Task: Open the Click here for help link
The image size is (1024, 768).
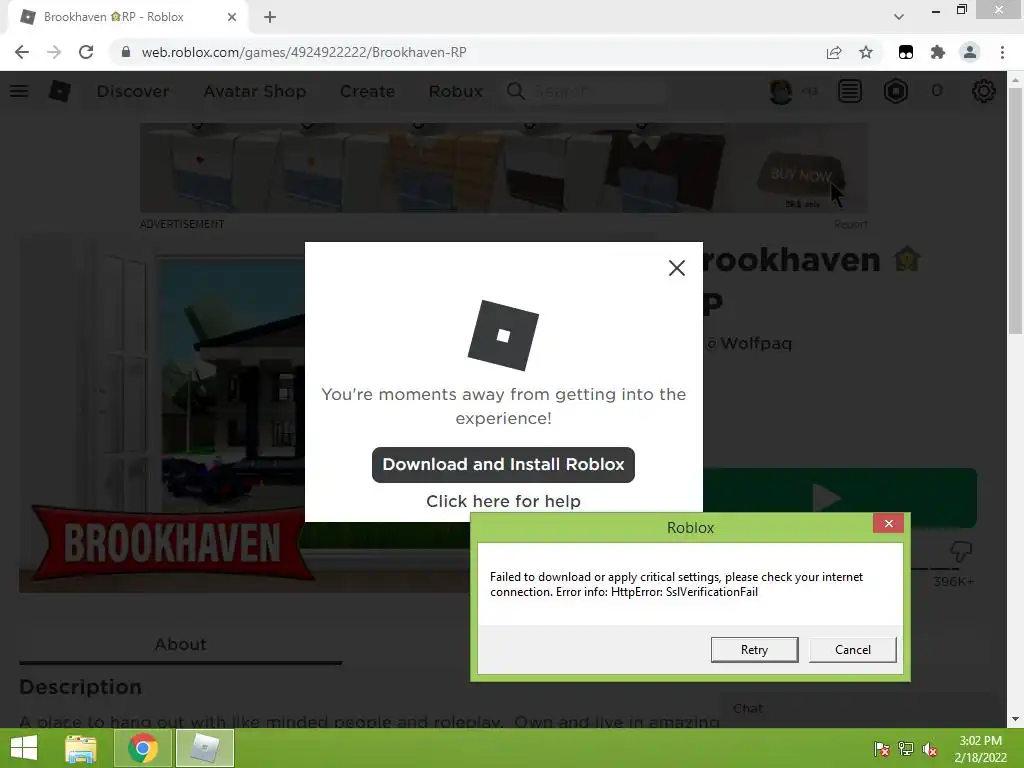Action: tap(503, 501)
